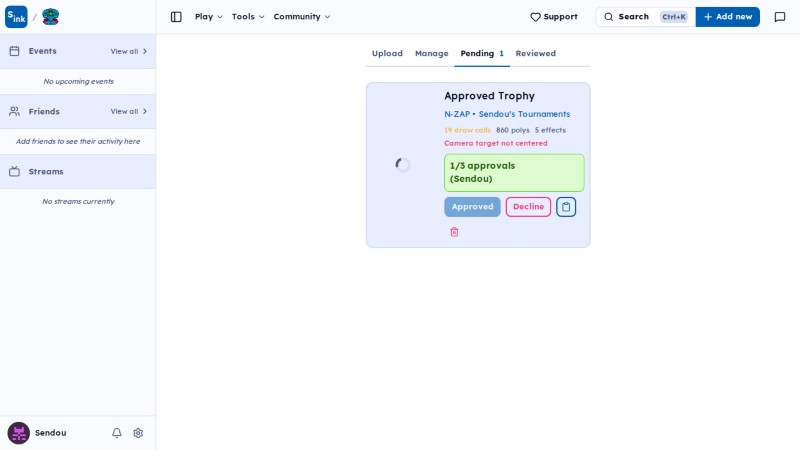Click the Sendou username

click(51, 433)
